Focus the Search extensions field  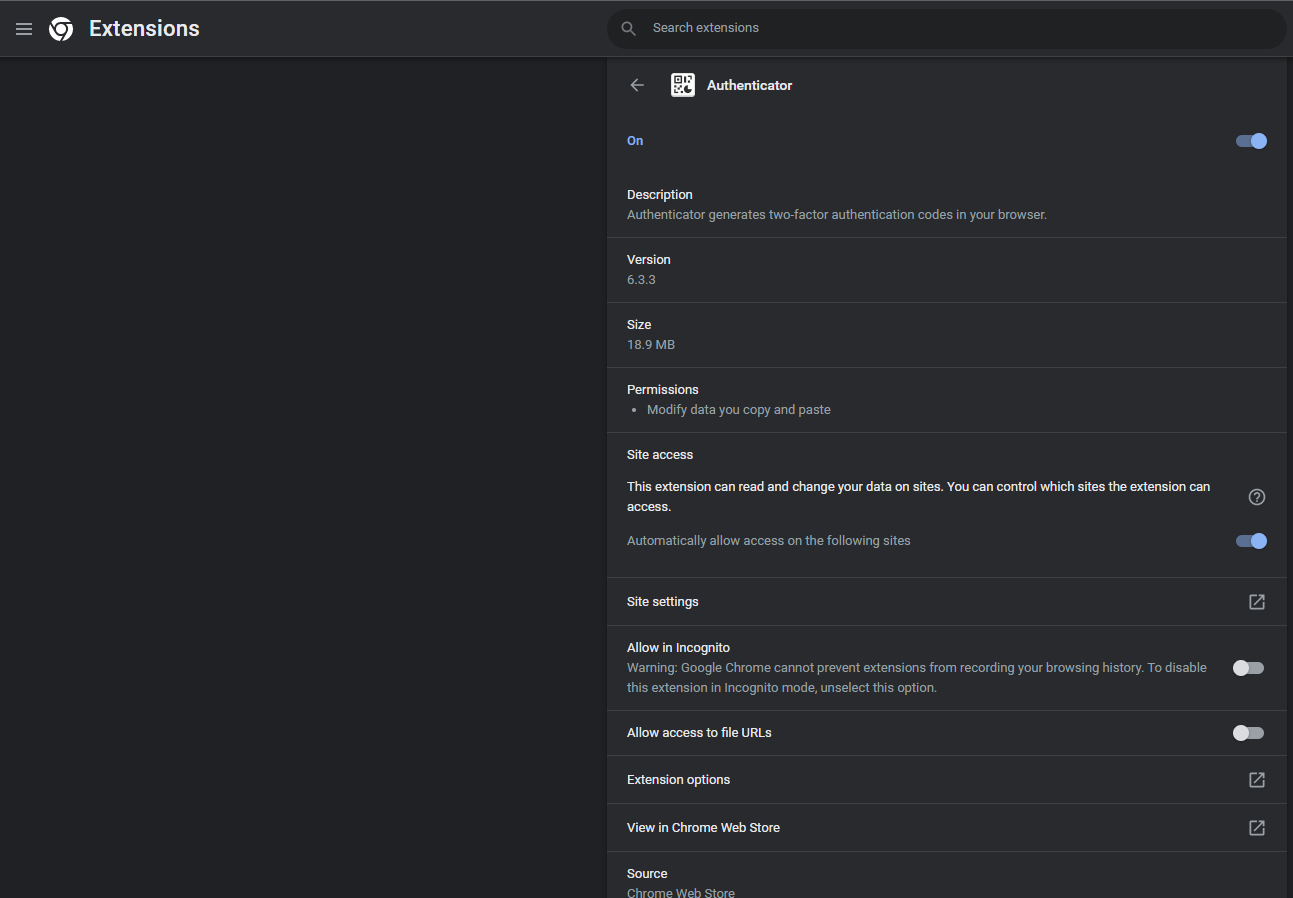tap(946, 28)
